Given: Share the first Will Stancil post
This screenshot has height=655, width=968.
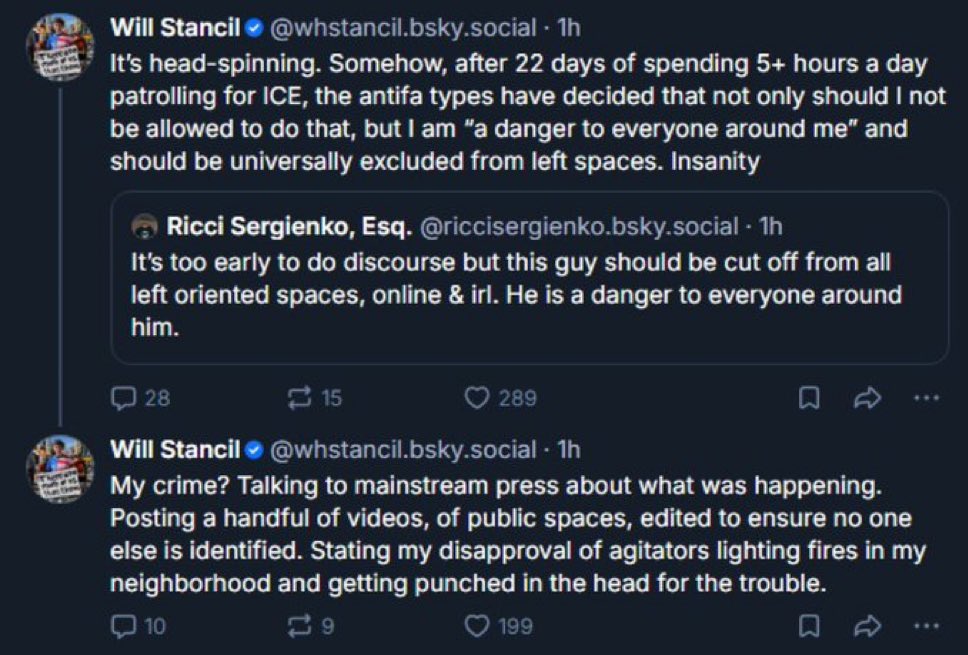Looking at the screenshot, I should click(866, 398).
